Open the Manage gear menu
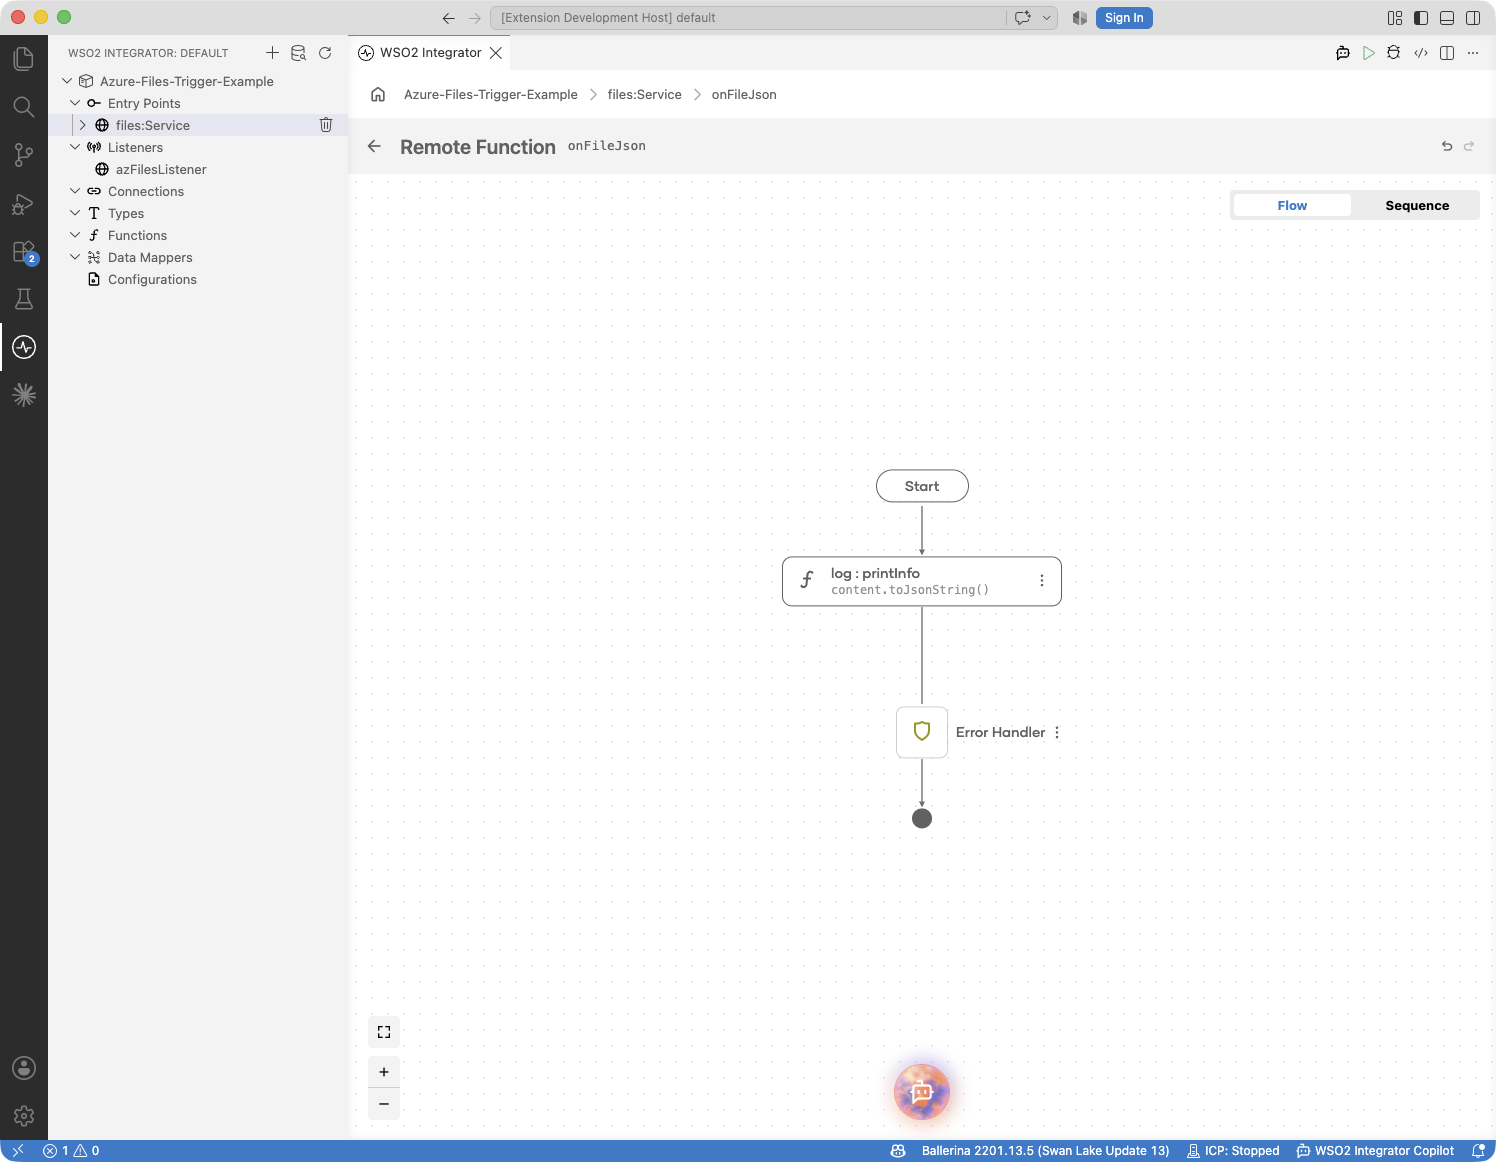Image resolution: width=1496 pixels, height=1162 pixels. point(24,1116)
